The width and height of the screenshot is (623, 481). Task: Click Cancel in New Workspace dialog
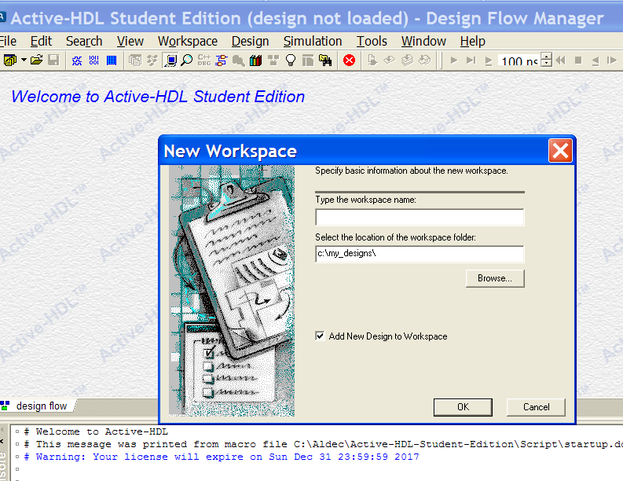pyautogui.click(x=536, y=407)
